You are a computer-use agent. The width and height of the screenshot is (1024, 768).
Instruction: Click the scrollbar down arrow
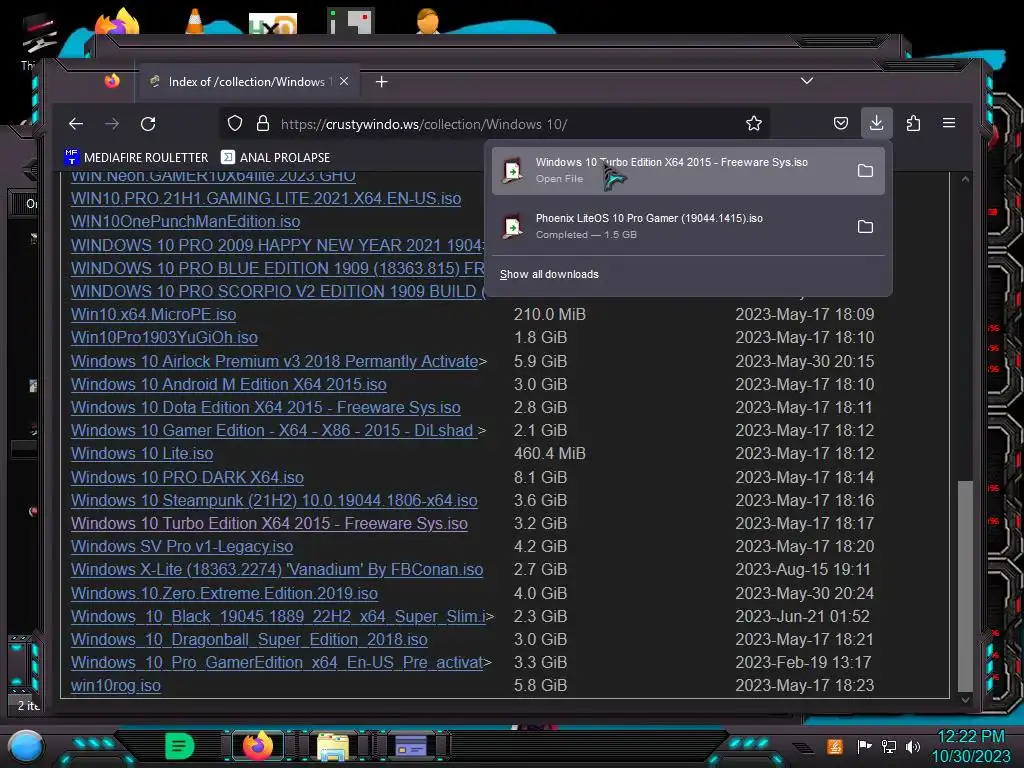[965, 699]
